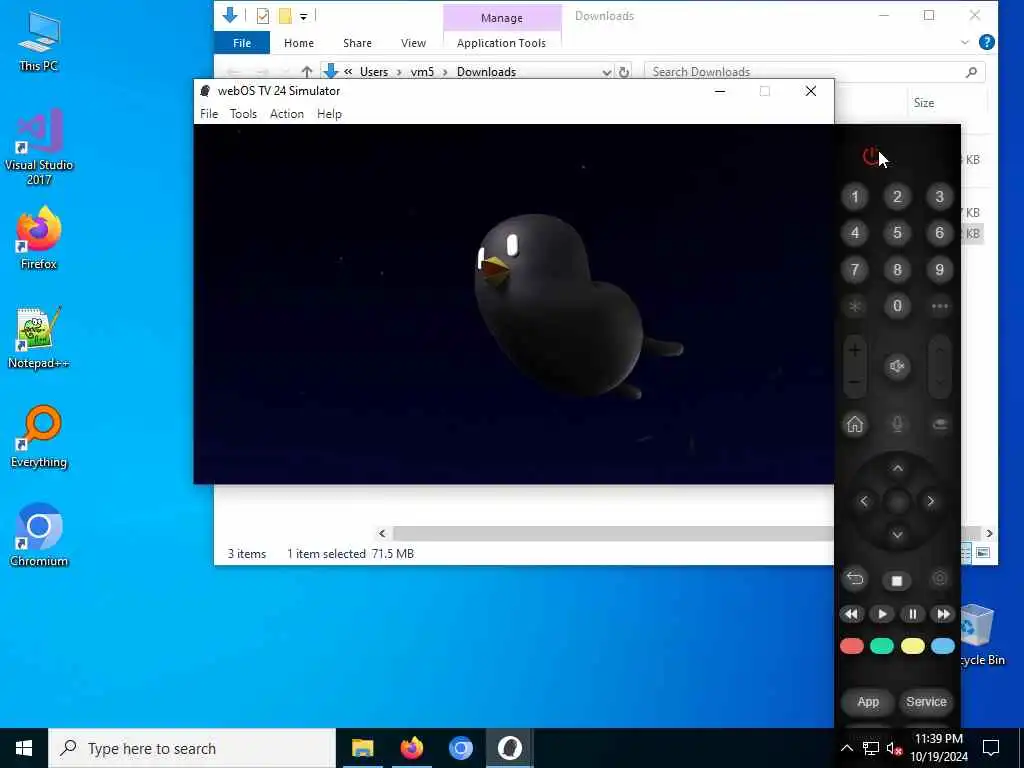The image size is (1024, 768).
Task: Click the App button on remote
Action: point(868,702)
